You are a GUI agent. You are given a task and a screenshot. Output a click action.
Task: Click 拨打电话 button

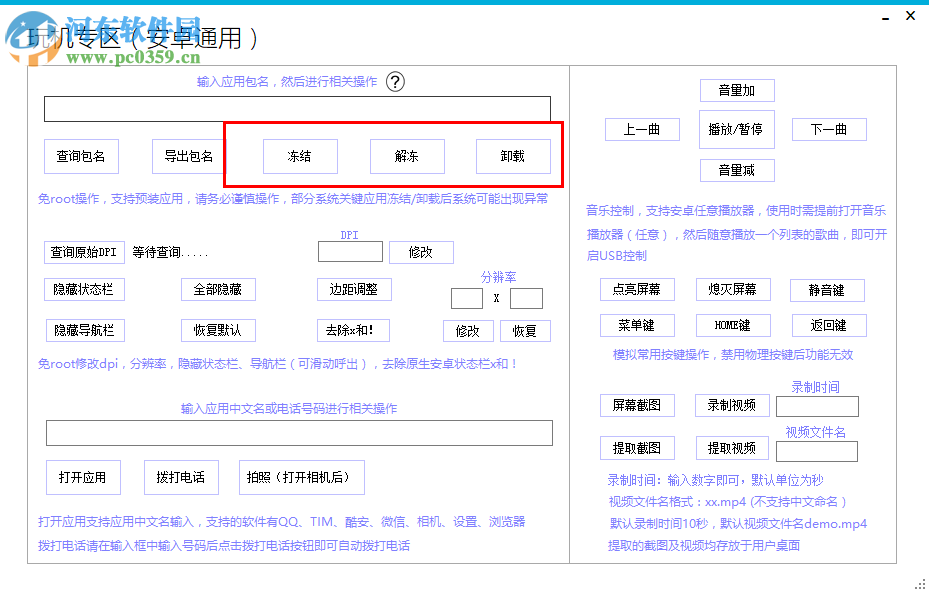181,477
